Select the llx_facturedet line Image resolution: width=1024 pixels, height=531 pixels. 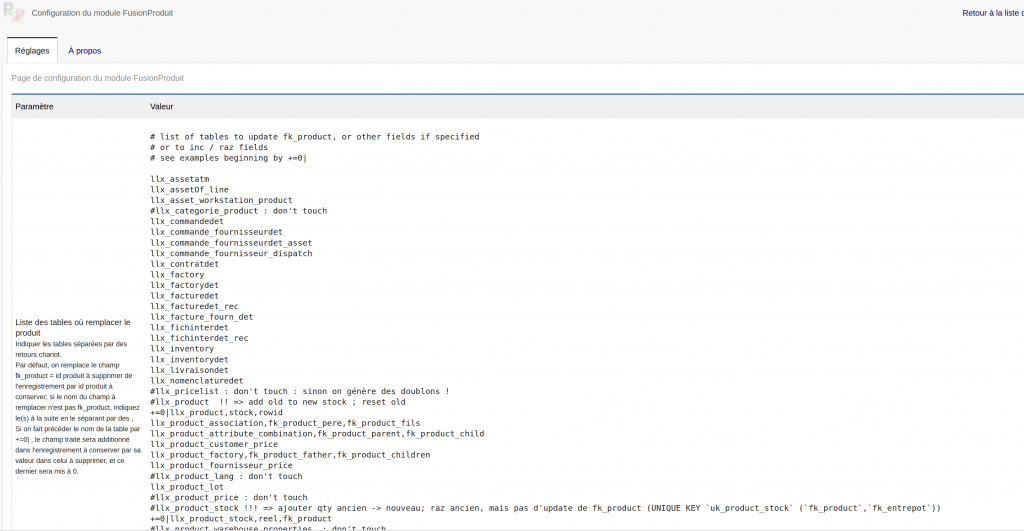(184, 296)
